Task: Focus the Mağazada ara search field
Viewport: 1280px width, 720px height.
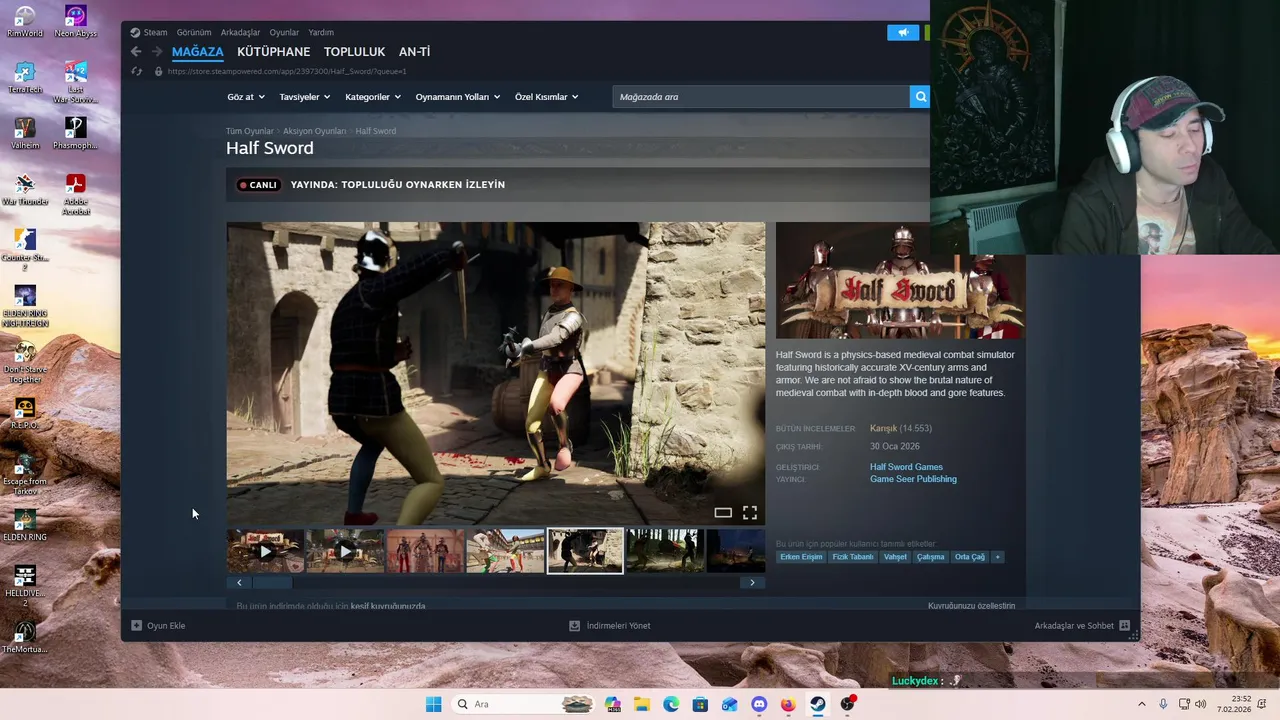Action: coord(761,97)
